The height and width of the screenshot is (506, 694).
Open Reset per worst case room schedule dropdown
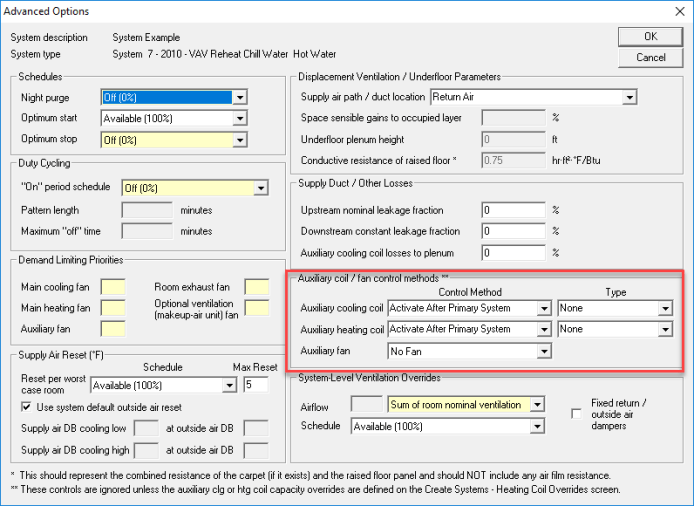pos(229,386)
